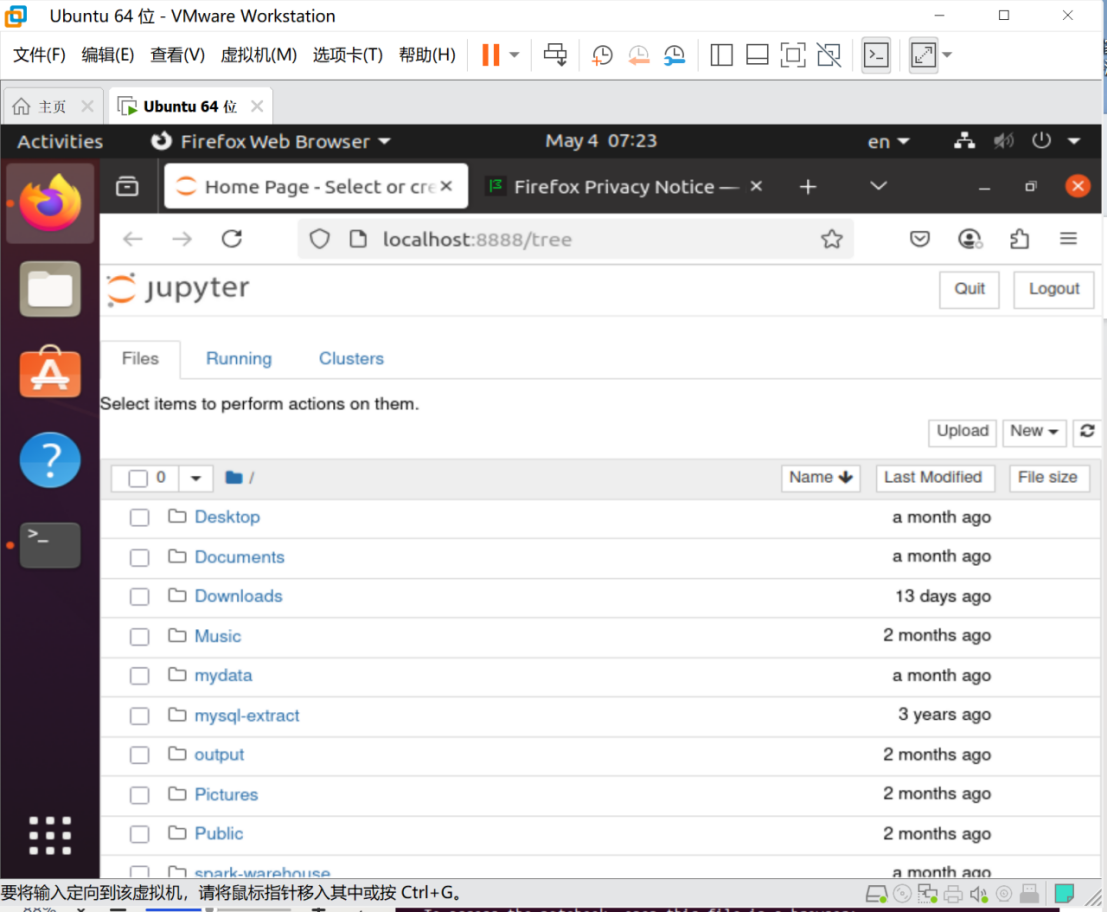This screenshot has width=1108, height=913.
Task: Bookmark this page with the star
Action: click(832, 240)
